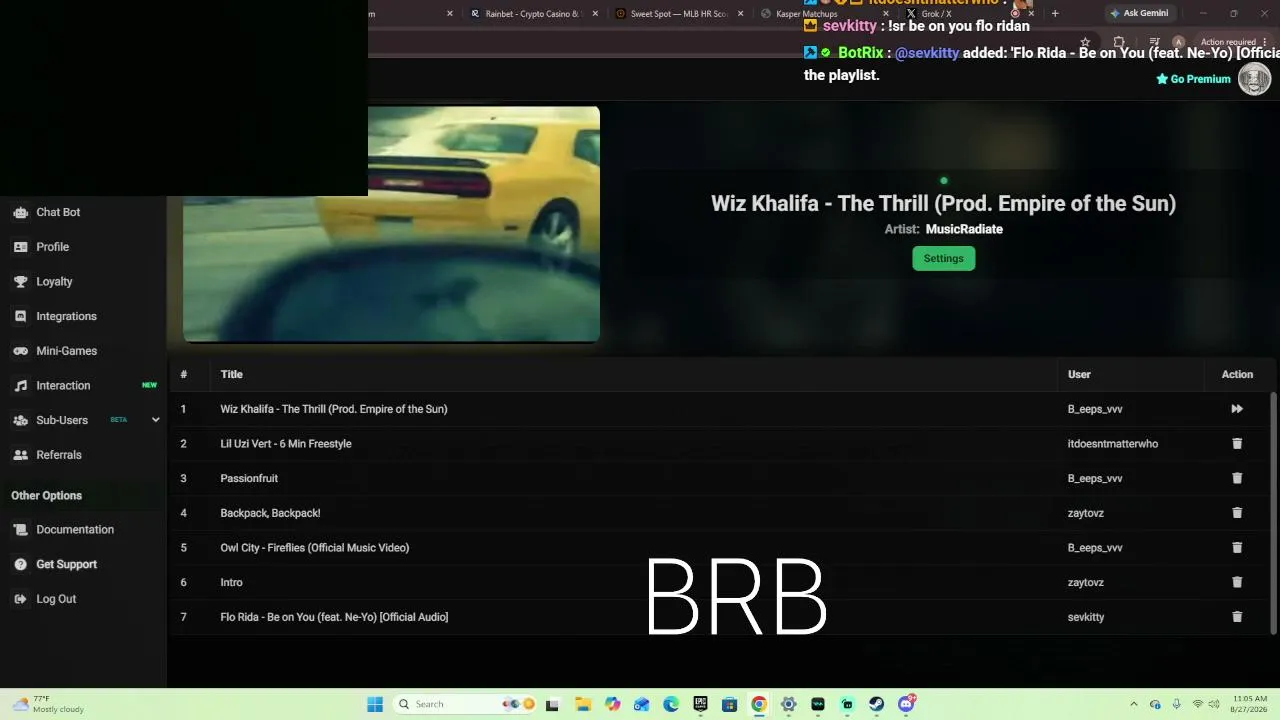1280x720 pixels.
Task: Launch Epic Games from the taskbar
Action: (700, 704)
